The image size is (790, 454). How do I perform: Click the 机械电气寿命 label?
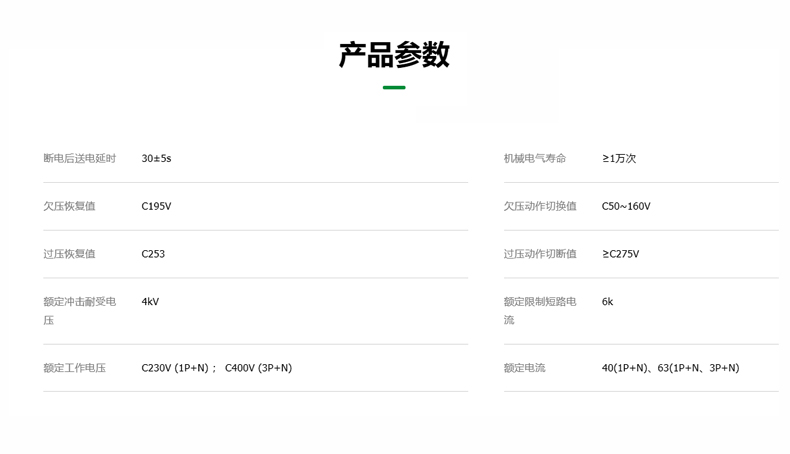[535, 158]
